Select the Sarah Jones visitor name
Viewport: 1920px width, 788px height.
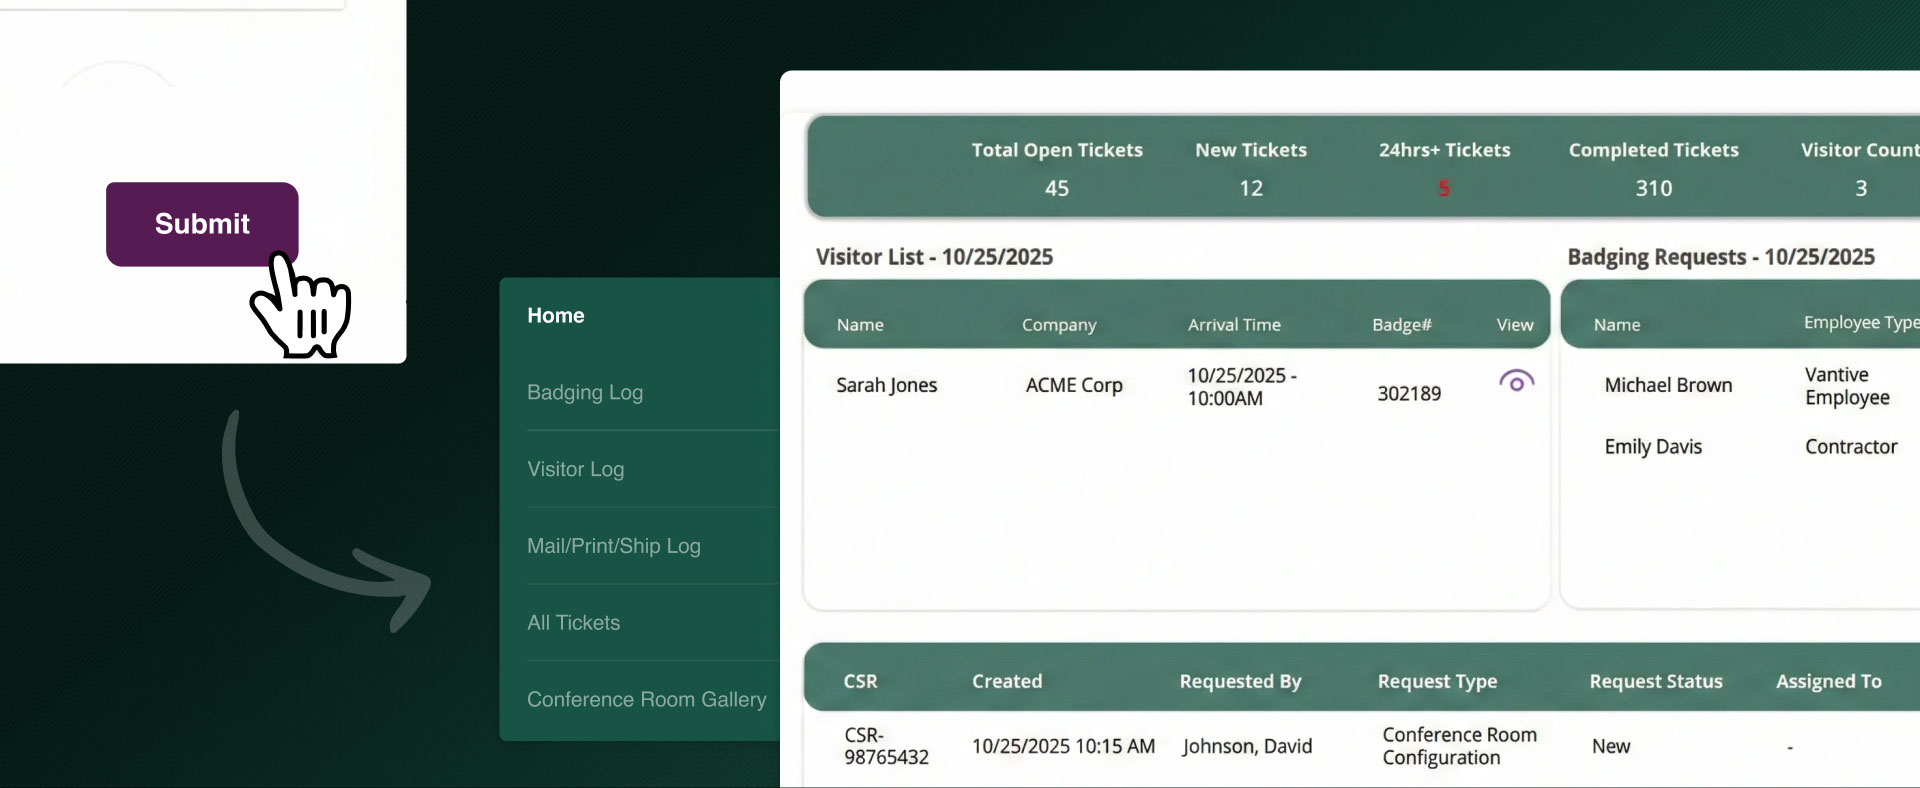[x=887, y=385]
